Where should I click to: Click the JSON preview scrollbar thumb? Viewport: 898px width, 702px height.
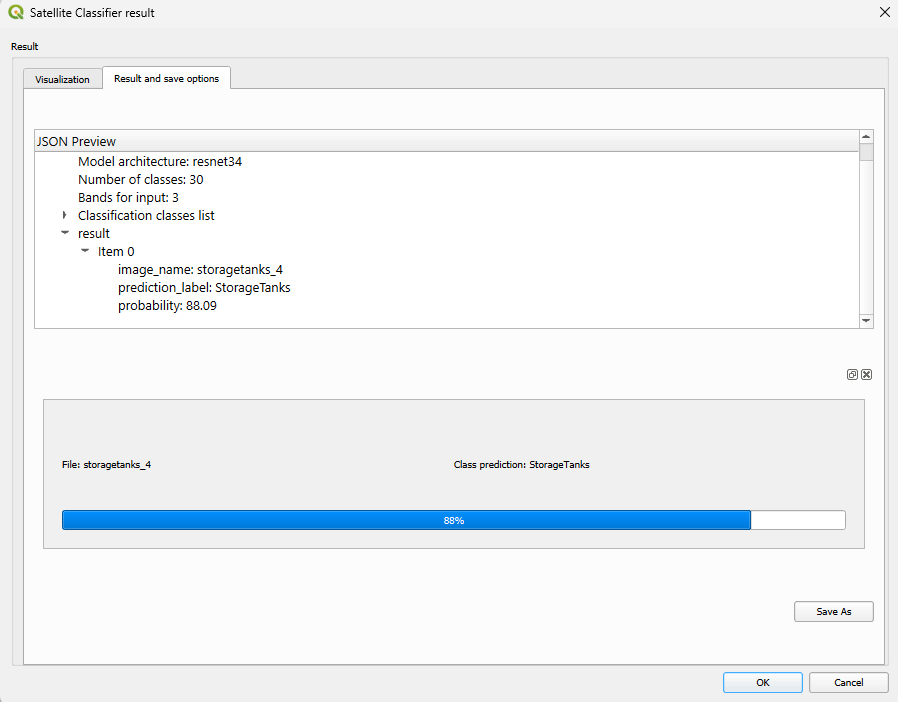click(866, 152)
